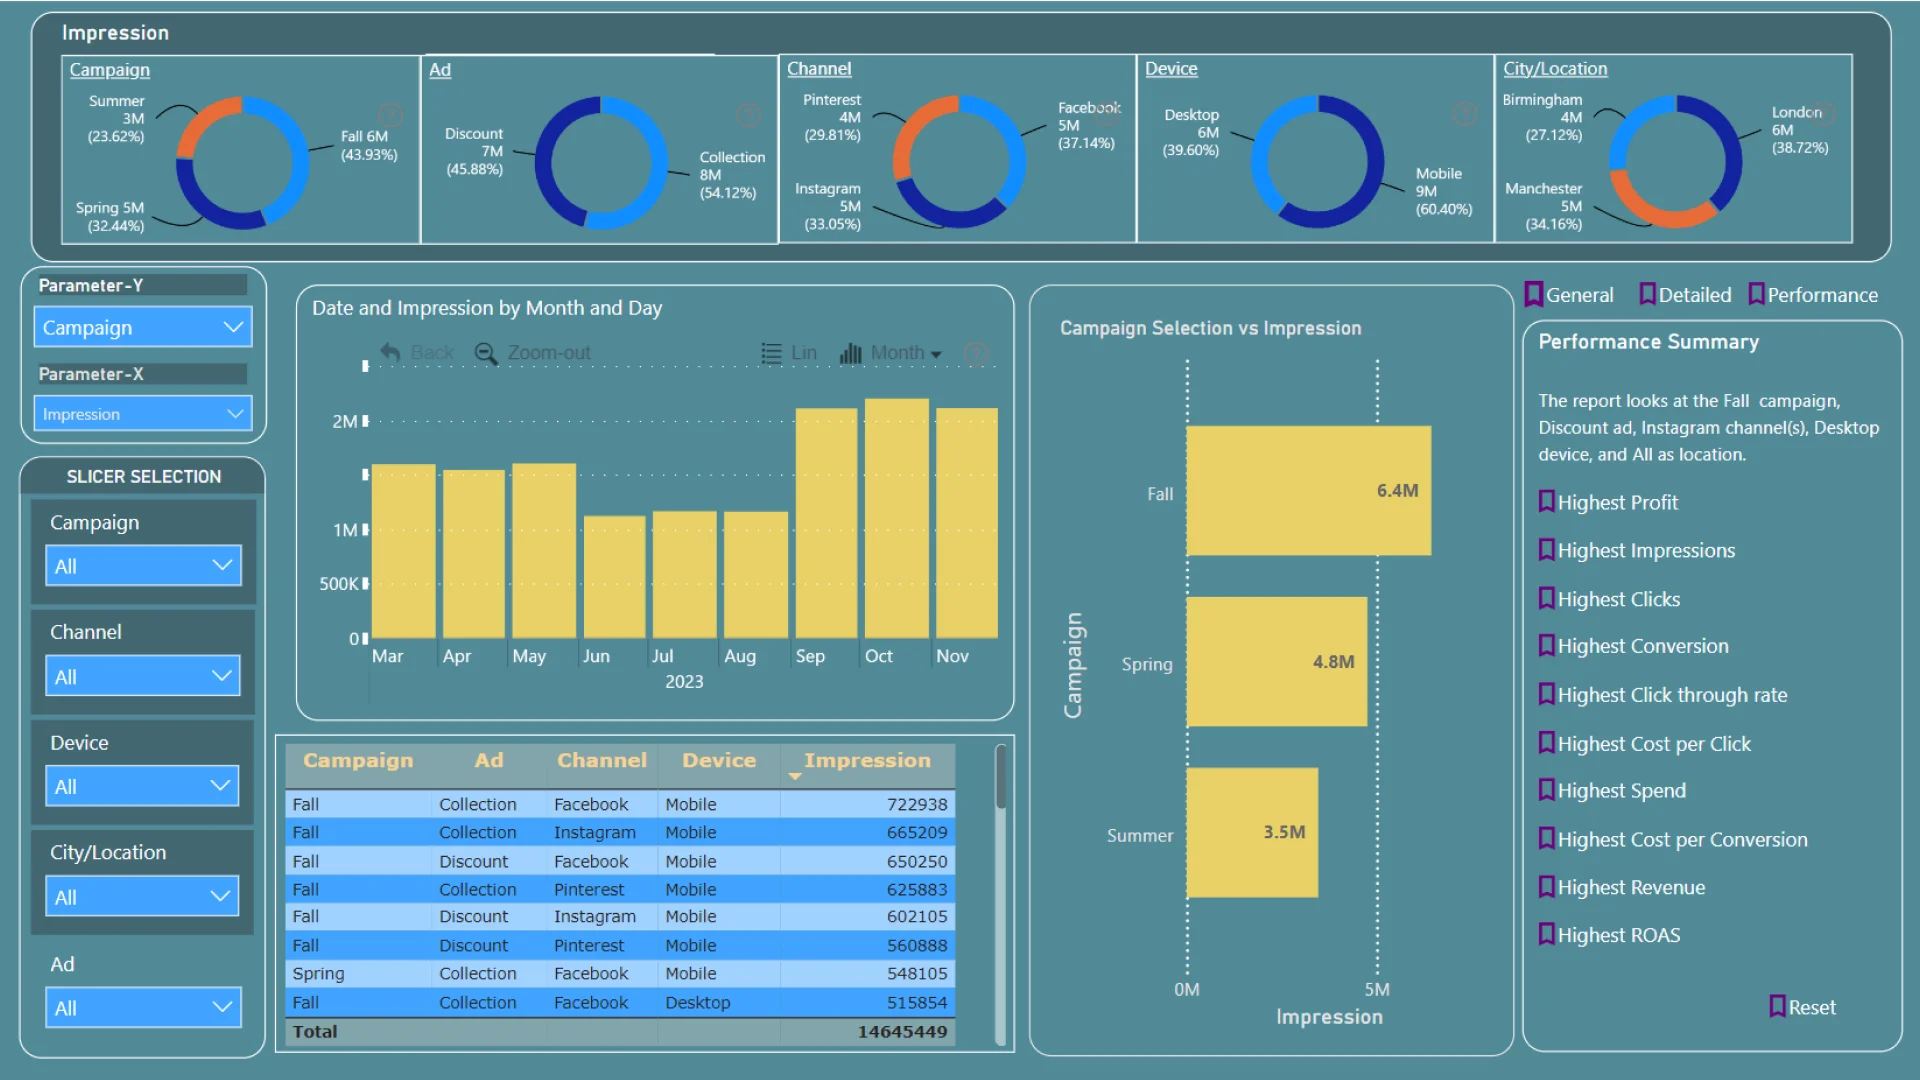Viewport: 1920px width, 1080px height.
Task: Click the Sep bar in date chart
Action: click(x=826, y=523)
